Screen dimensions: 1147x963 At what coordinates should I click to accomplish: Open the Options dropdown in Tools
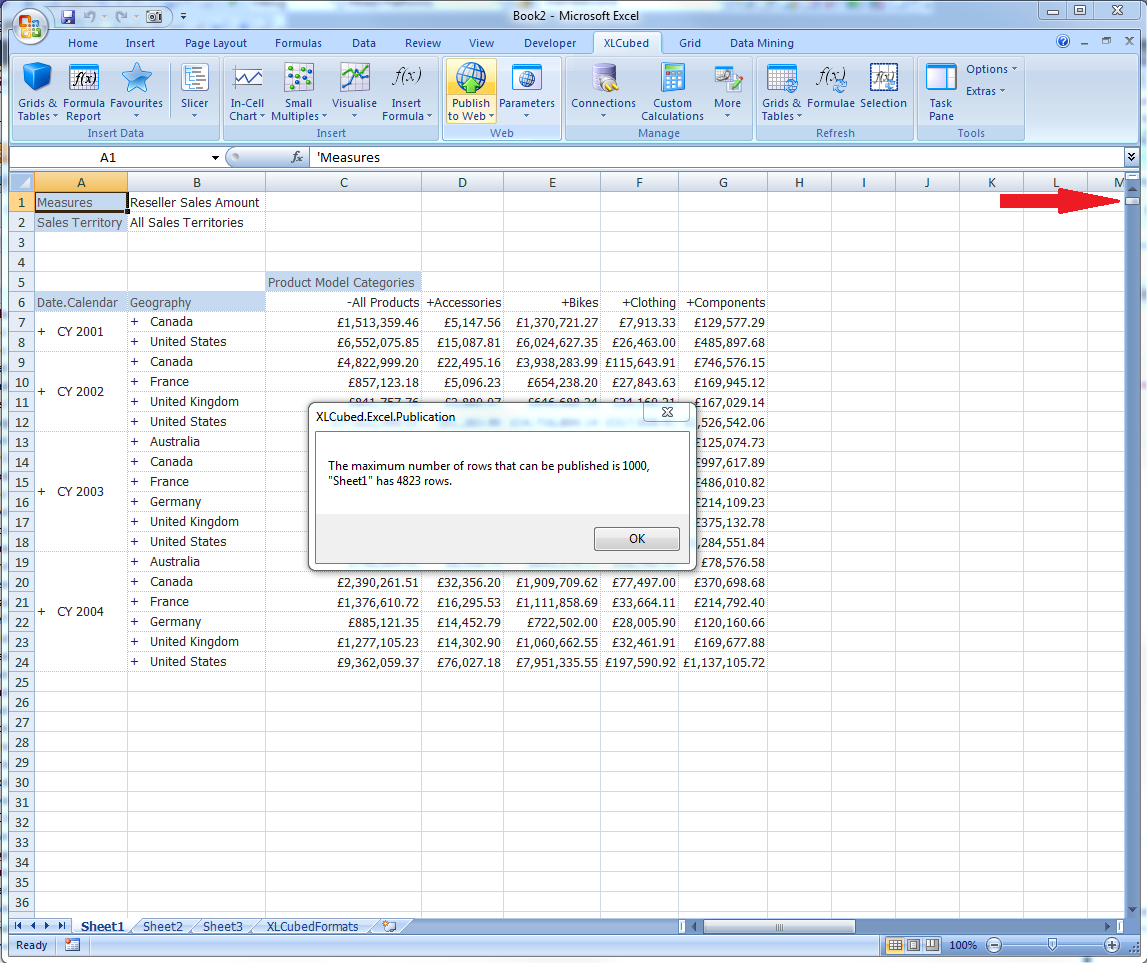991,69
